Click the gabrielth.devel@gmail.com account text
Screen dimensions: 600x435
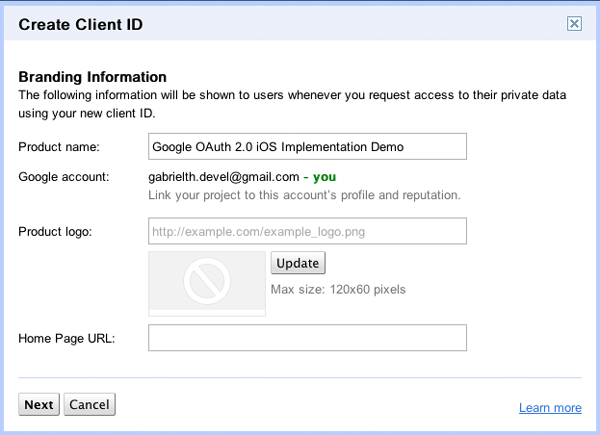click(223, 177)
